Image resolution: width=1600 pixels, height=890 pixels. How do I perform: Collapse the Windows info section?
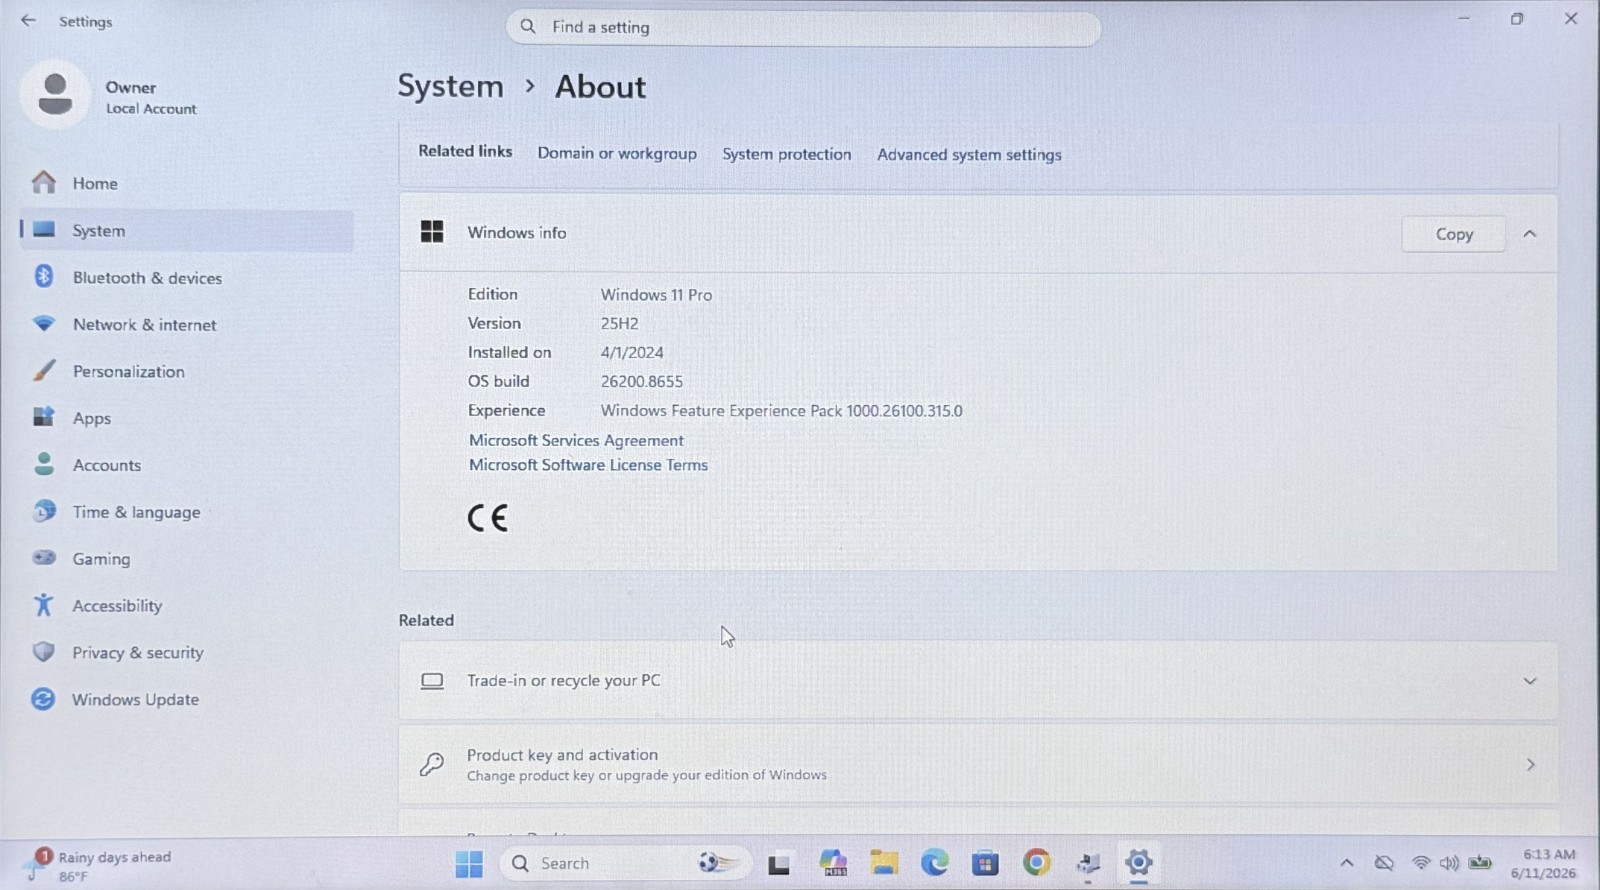1529,234
